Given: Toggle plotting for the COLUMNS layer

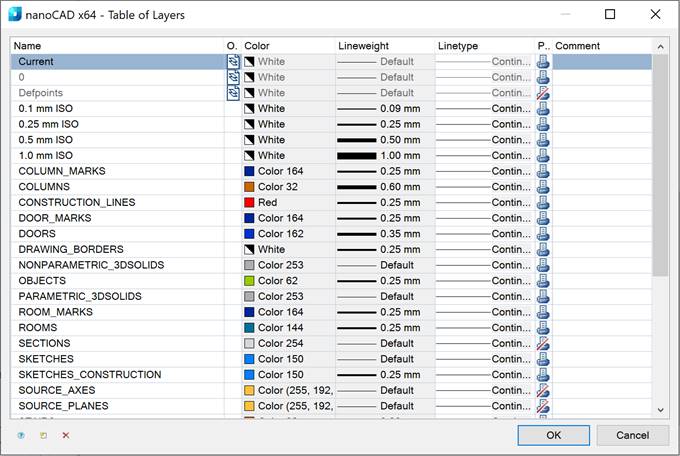Looking at the screenshot, I should [543, 187].
